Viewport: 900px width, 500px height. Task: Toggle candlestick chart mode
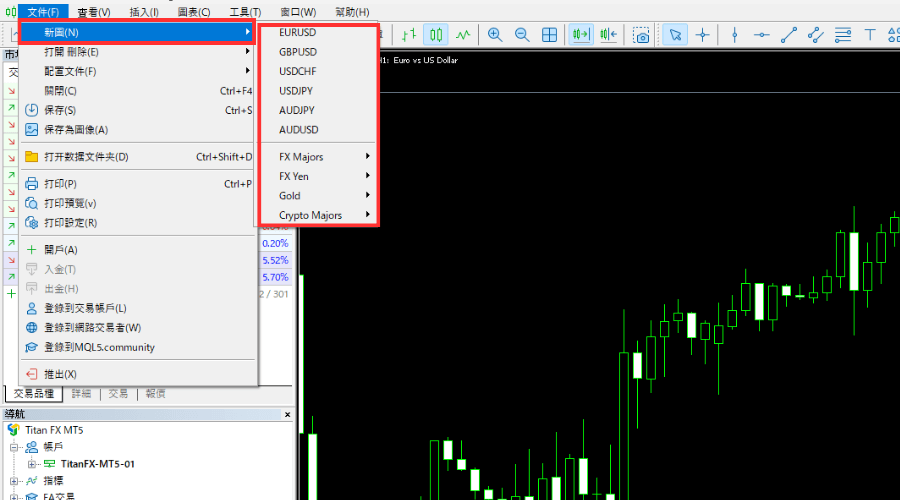(x=435, y=35)
